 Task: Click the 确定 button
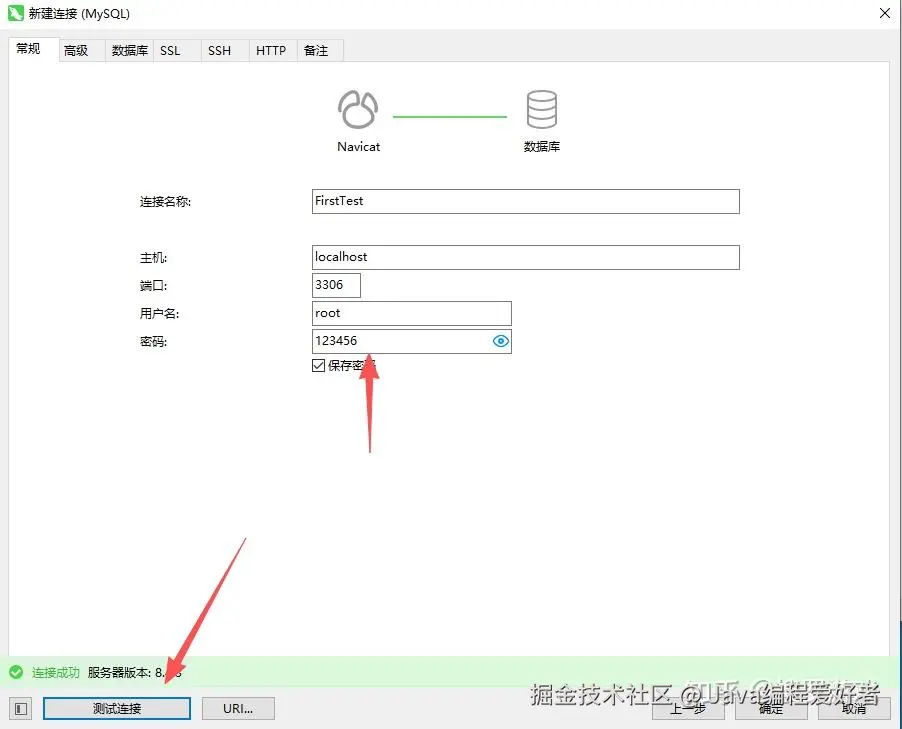coord(771,709)
